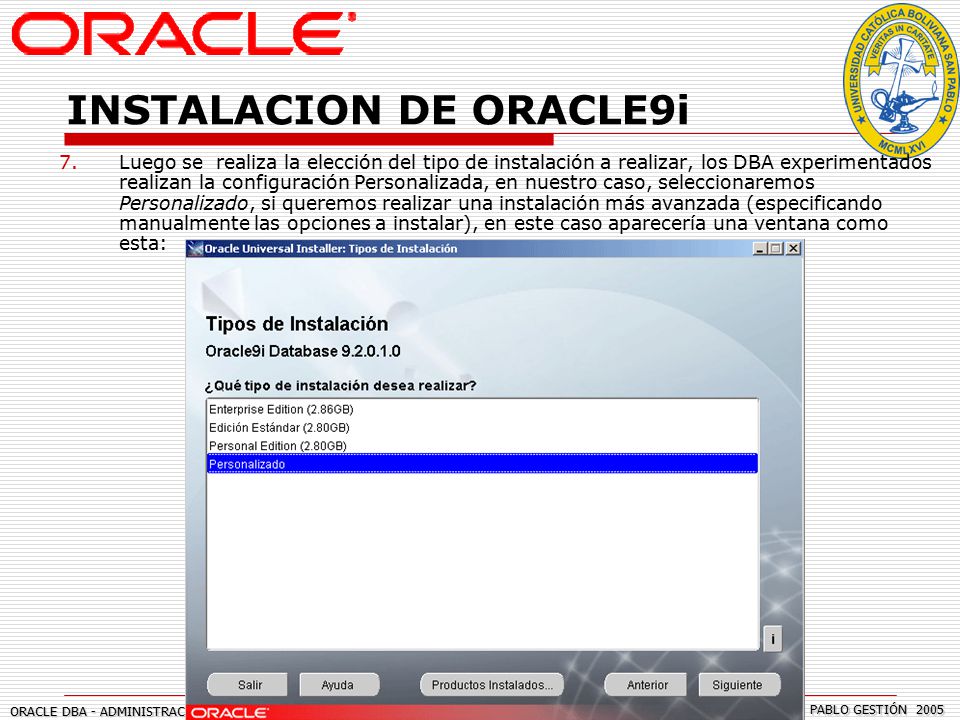Maximize the Oracle Universal Installer window
The width and height of the screenshot is (960, 720).
[x=776, y=249]
